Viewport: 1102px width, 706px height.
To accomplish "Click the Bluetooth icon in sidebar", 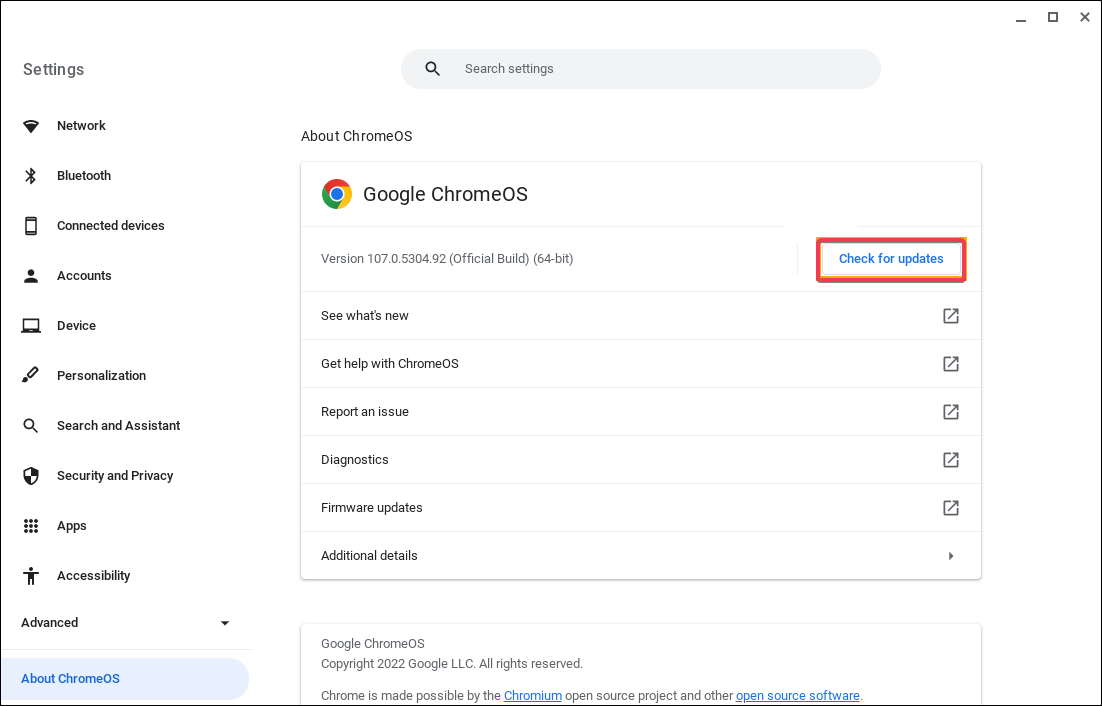I will 31,176.
